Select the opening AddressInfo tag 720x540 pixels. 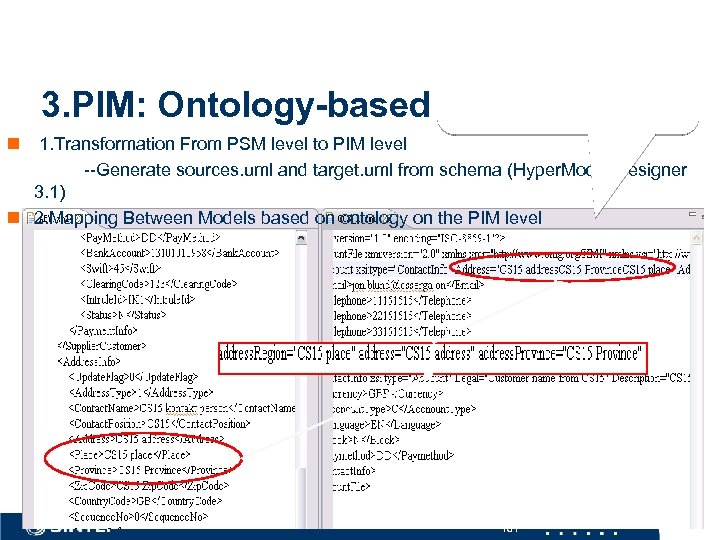[x=89, y=361]
